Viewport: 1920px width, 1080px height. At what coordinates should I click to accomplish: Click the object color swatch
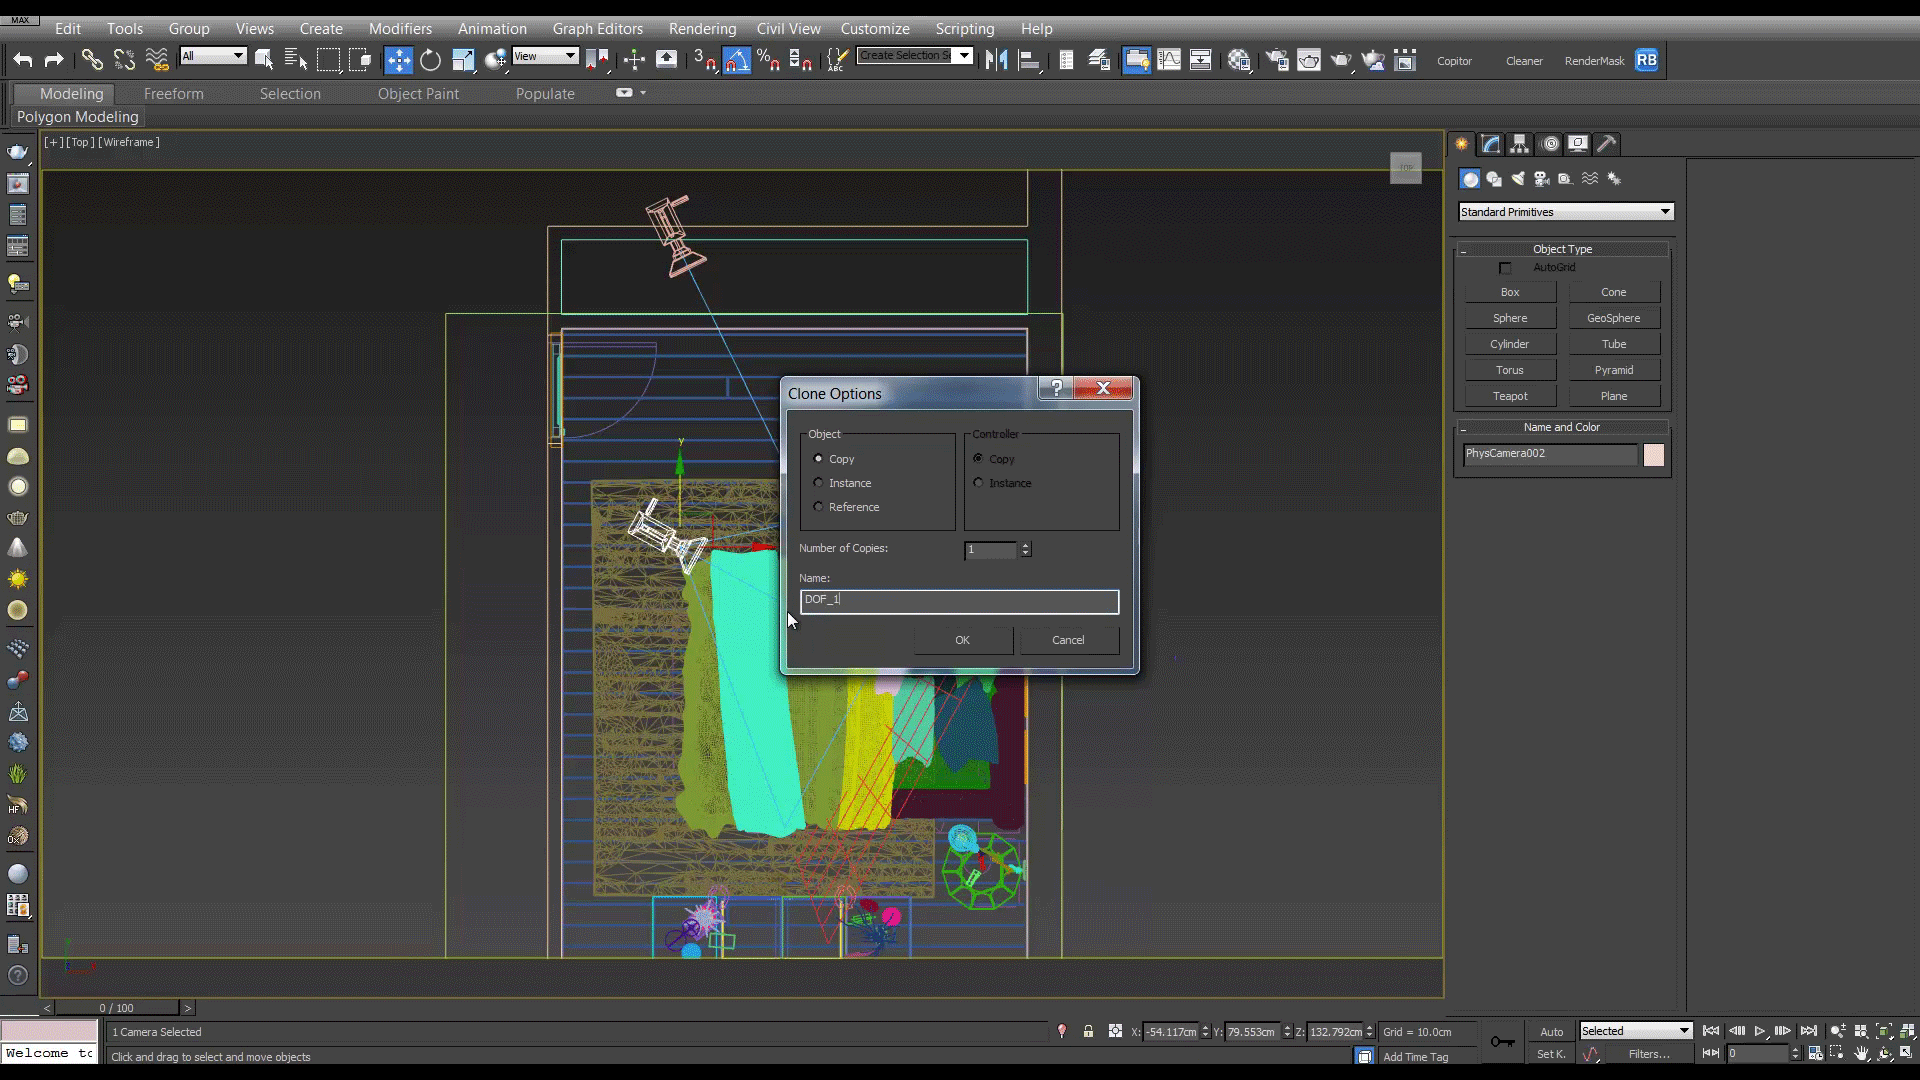click(x=1654, y=455)
